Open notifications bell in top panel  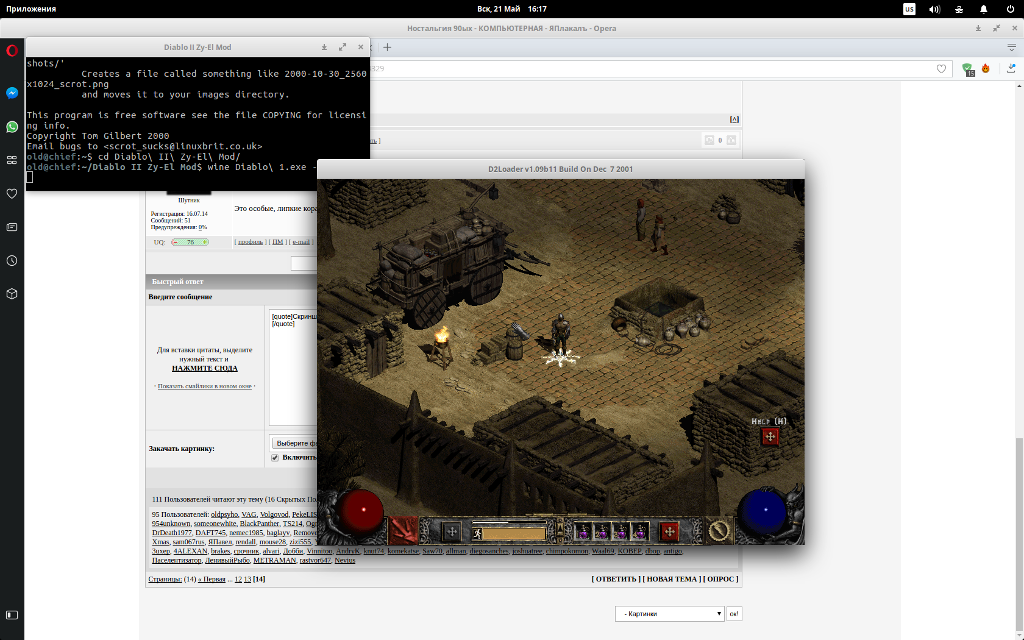coord(984,9)
